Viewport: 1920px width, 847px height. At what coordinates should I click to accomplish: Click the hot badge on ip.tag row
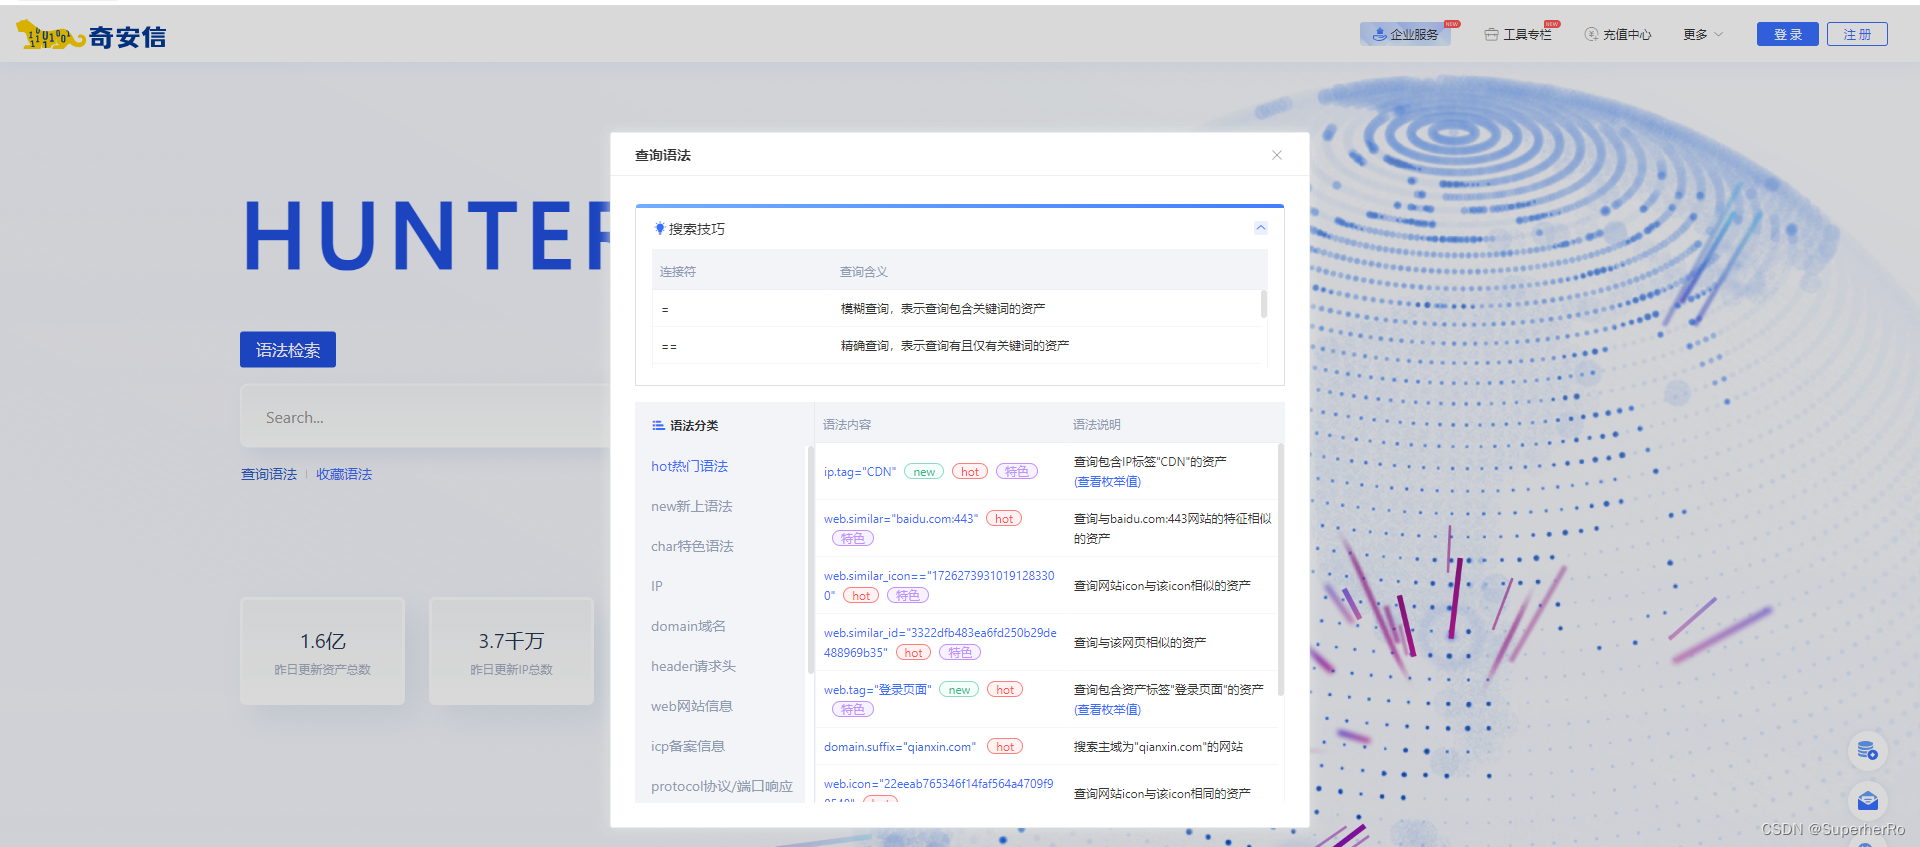(x=970, y=472)
